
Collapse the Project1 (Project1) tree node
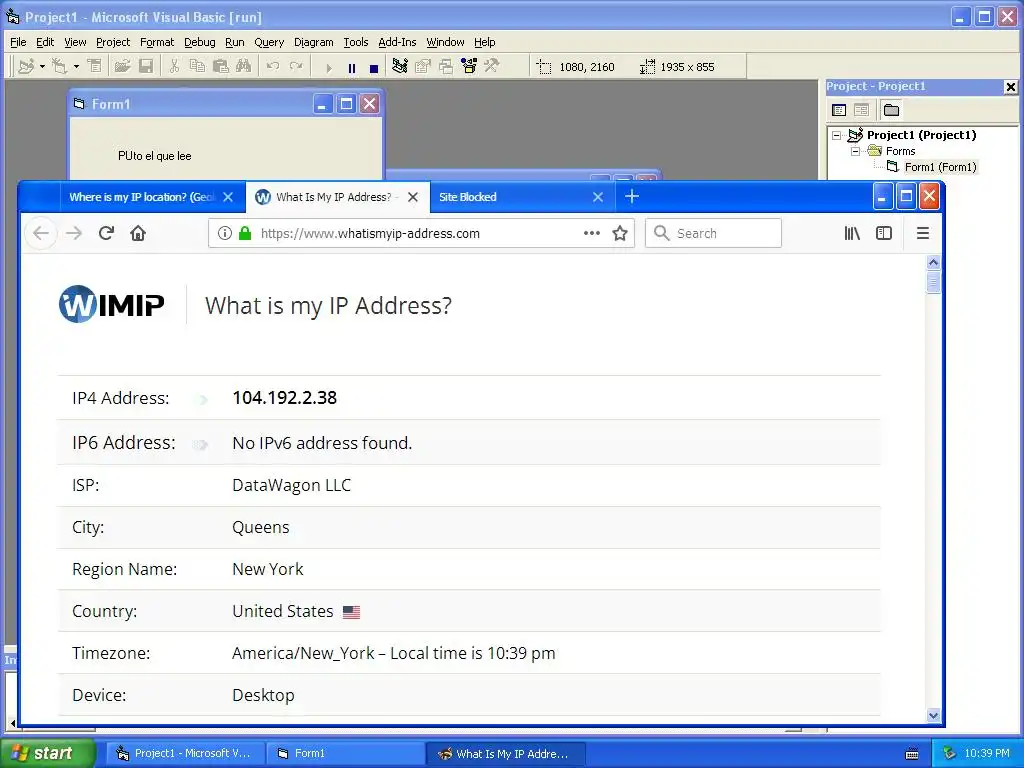tap(837, 135)
